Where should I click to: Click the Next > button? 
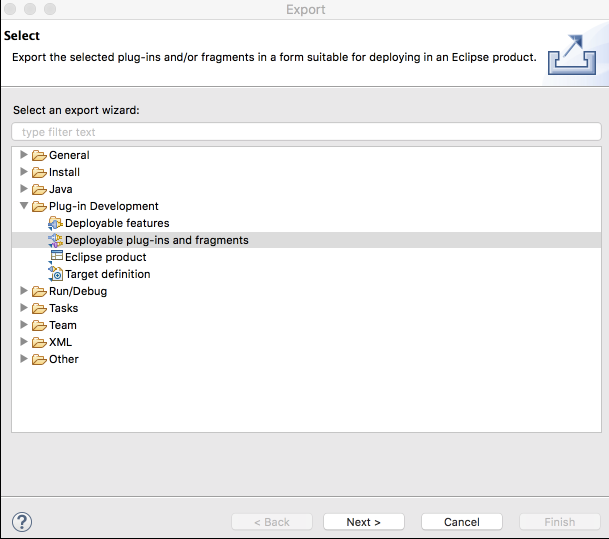pyautogui.click(x=364, y=522)
